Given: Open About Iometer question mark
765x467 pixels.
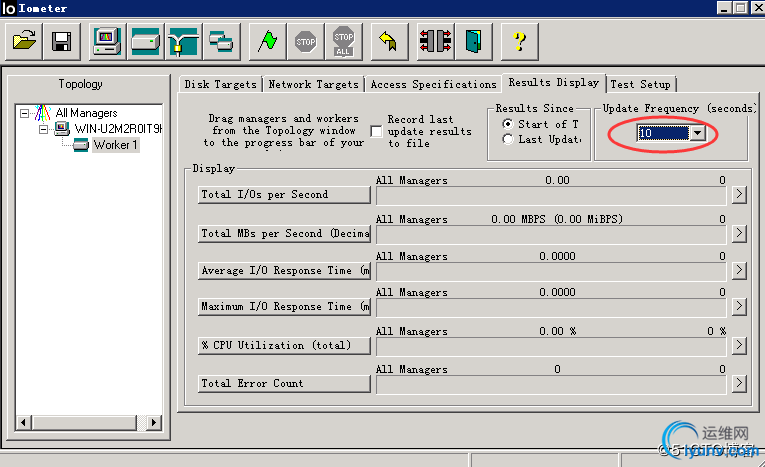Looking at the screenshot, I should click(x=520, y=41).
